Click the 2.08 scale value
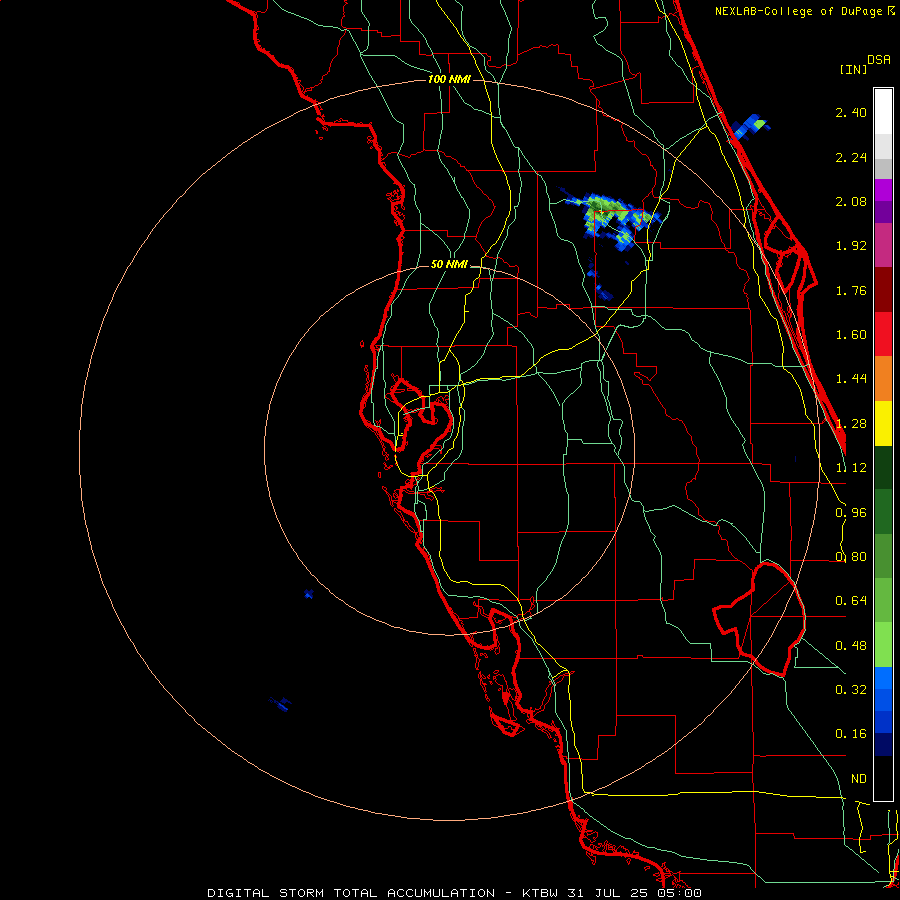This screenshot has width=900, height=900. point(851,201)
